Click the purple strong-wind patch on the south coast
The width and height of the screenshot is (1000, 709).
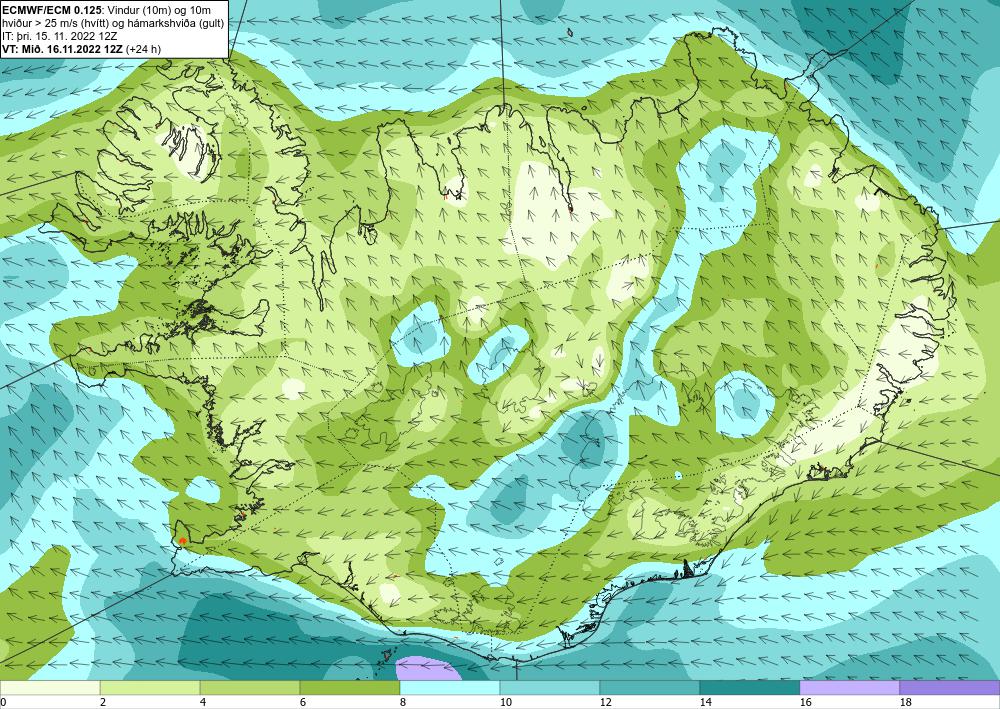428,669
